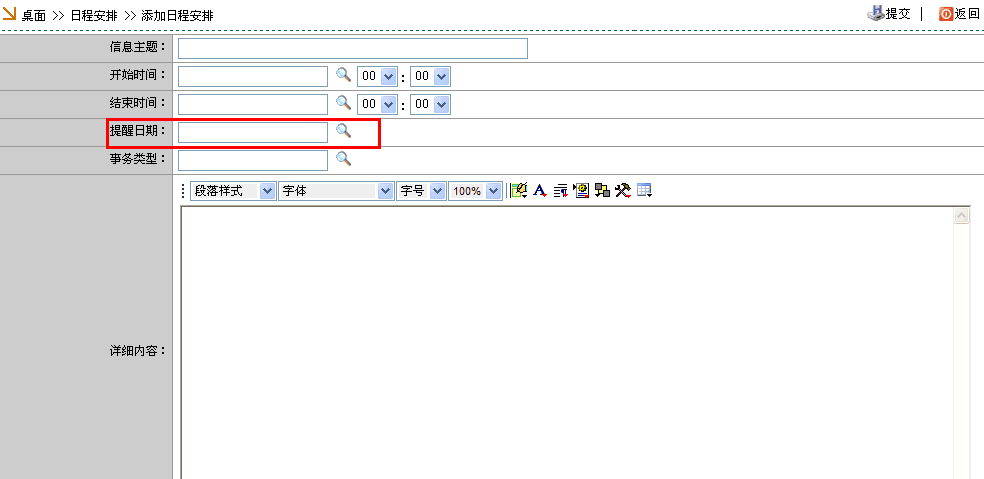This screenshot has width=984, height=479.
Task: Go to 桌面 in breadcrumb
Action: point(34,16)
